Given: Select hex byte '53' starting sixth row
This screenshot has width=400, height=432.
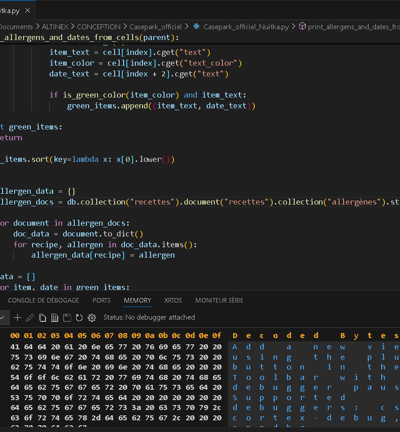Looking at the screenshot, I should [15, 398].
